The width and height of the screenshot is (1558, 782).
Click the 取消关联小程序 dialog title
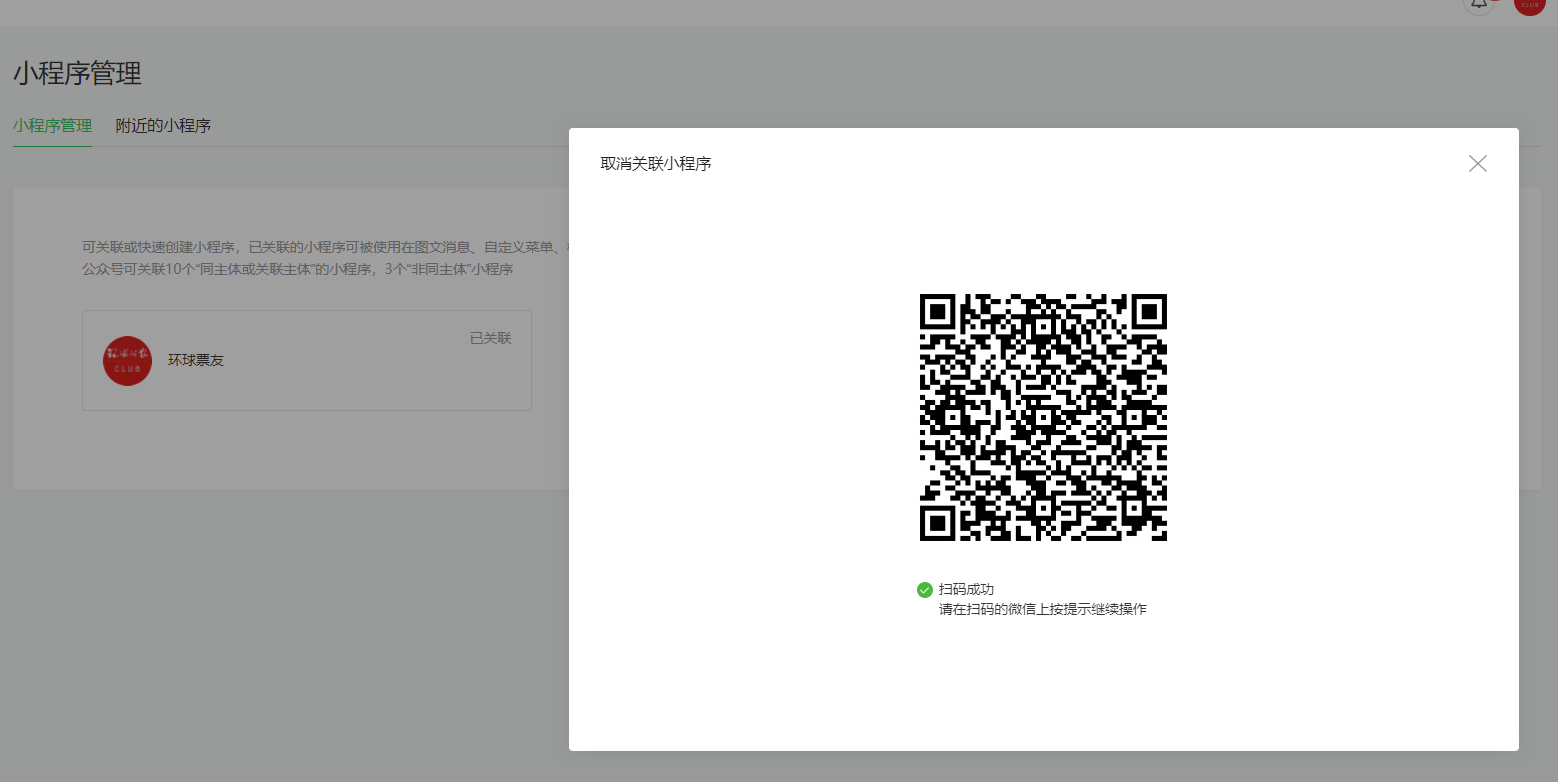coord(656,163)
